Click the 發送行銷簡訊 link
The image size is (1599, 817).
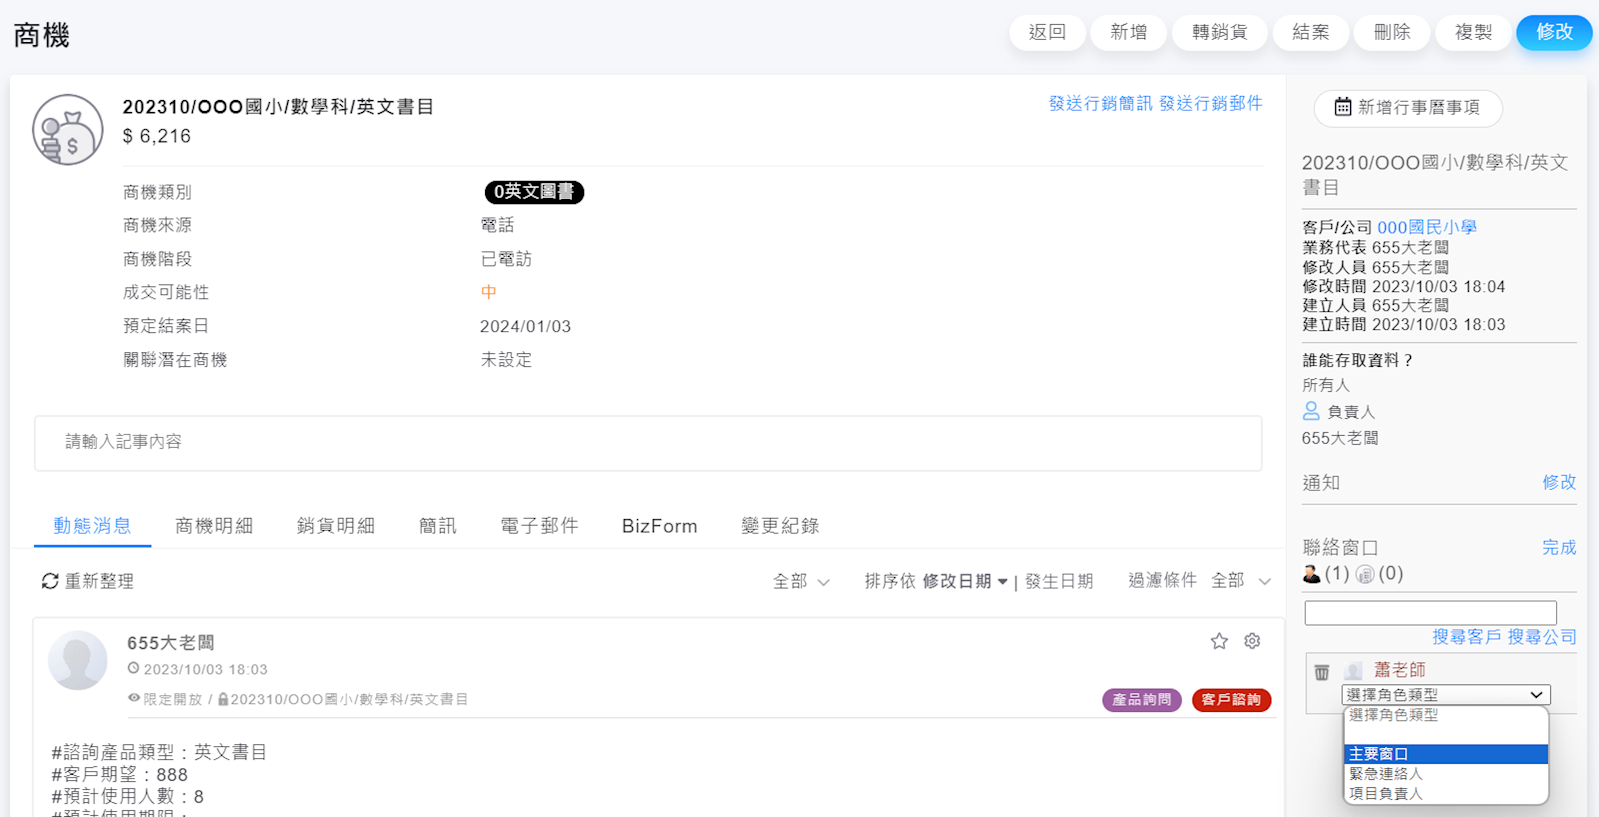1099,103
